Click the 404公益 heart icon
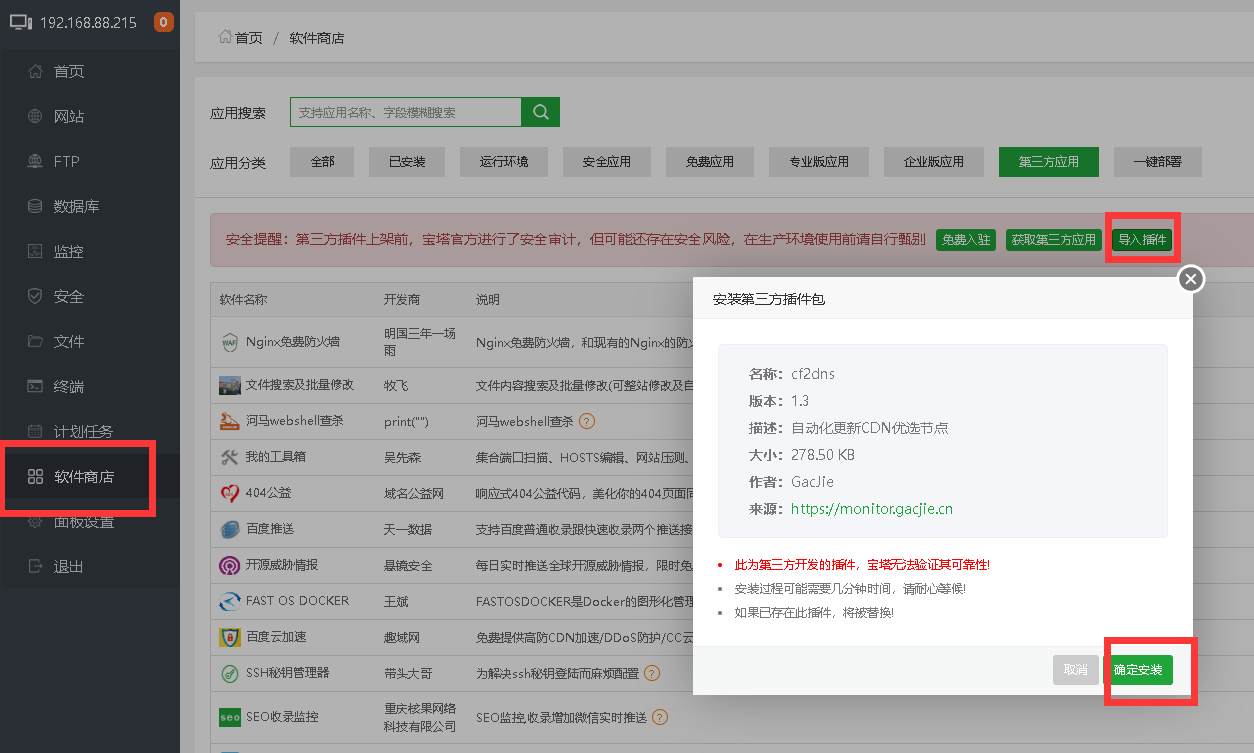This screenshot has height=753, width=1254. pos(230,493)
